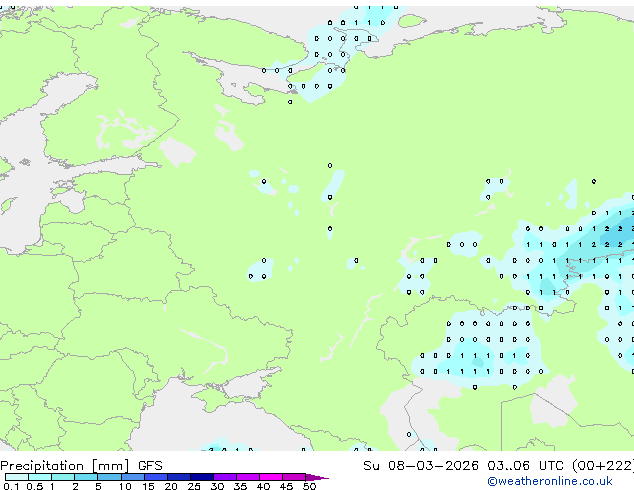Click the weatheronline.co.uk copyright link

550,481
